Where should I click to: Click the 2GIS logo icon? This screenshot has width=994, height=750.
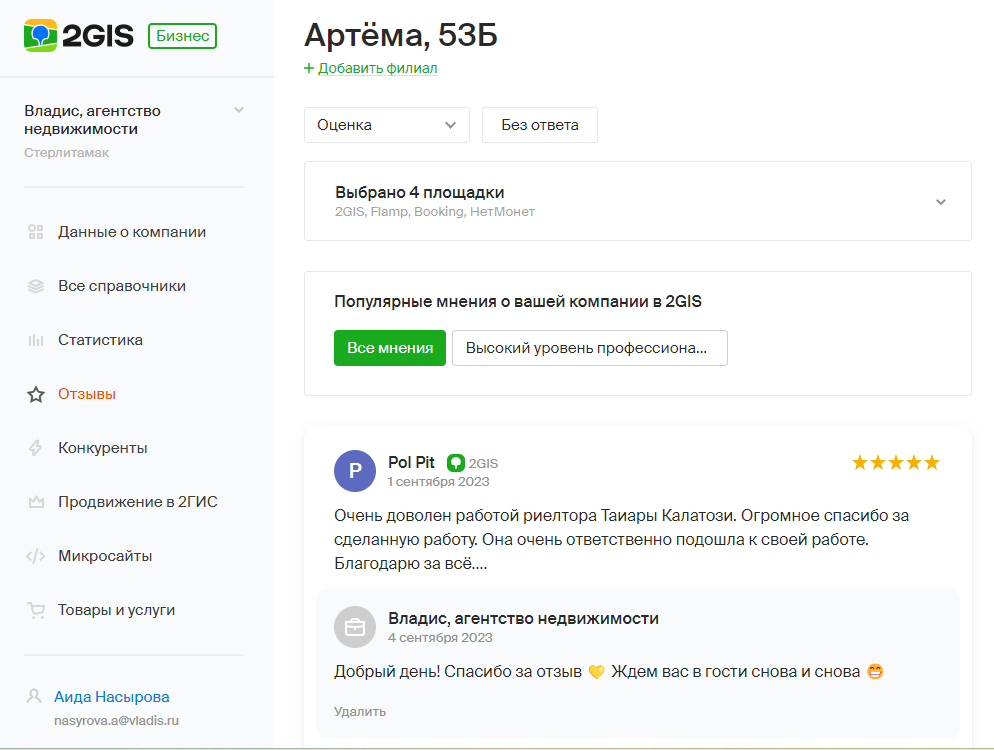pyautogui.click(x=40, y=36)
